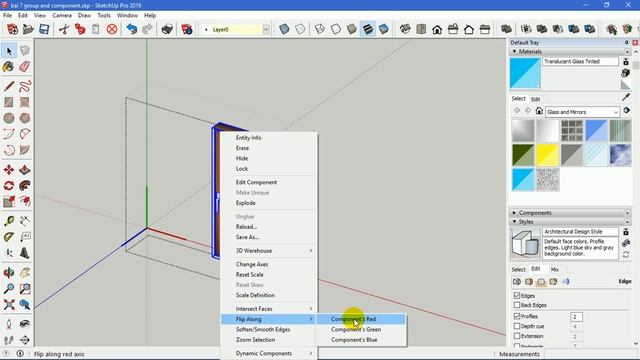This screenshot has height=360, width=640.
Task: Choose the Polygon tool
Action: tap(24, 118)
